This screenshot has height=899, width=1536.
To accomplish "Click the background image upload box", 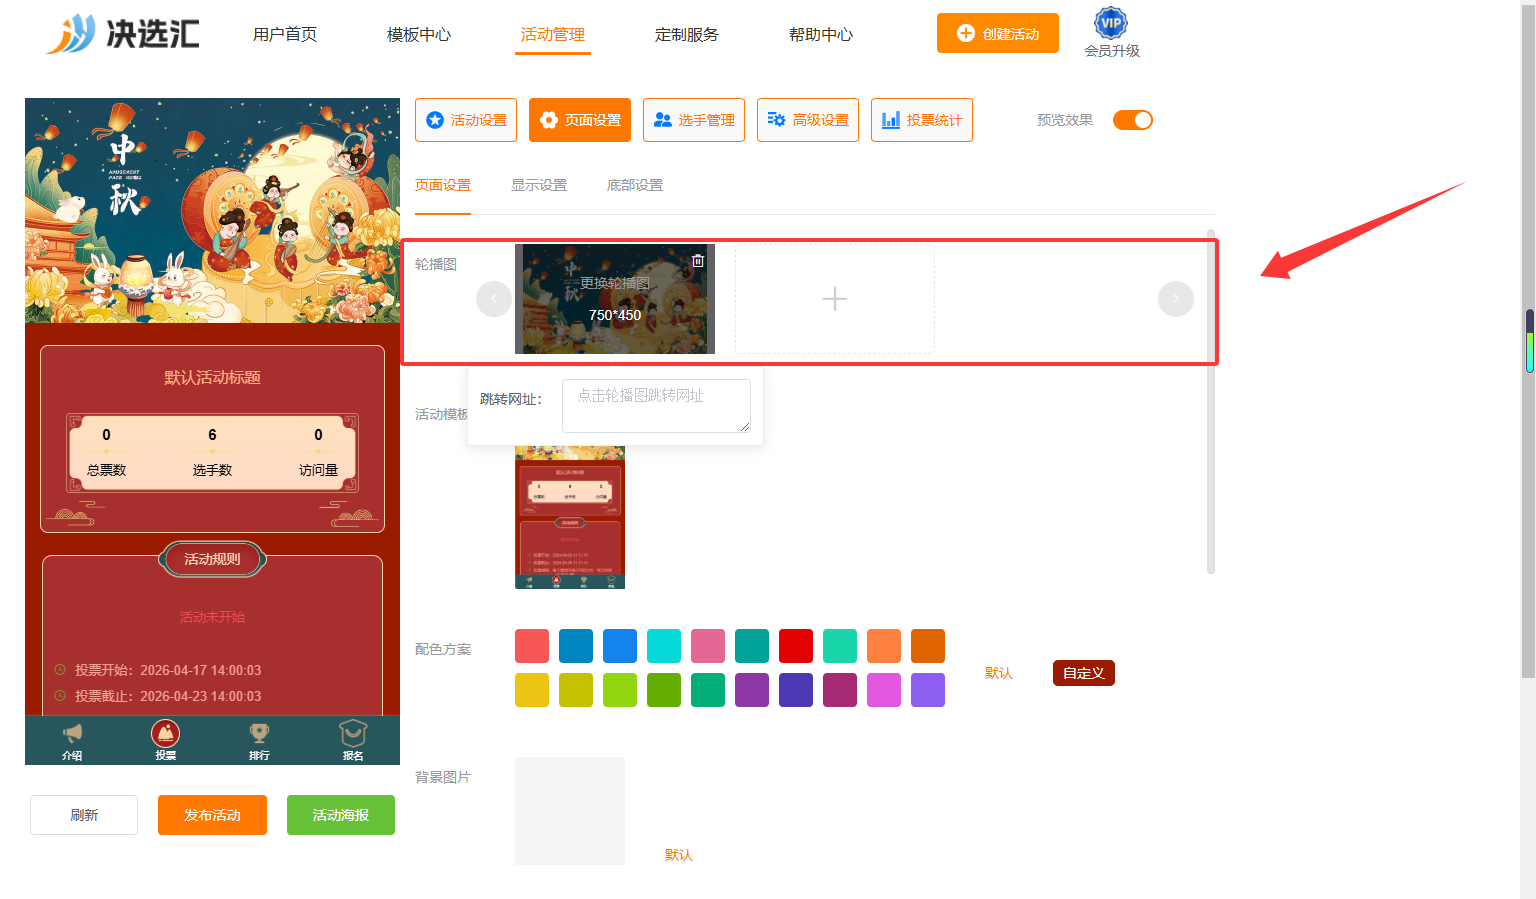I will (570, 811).
